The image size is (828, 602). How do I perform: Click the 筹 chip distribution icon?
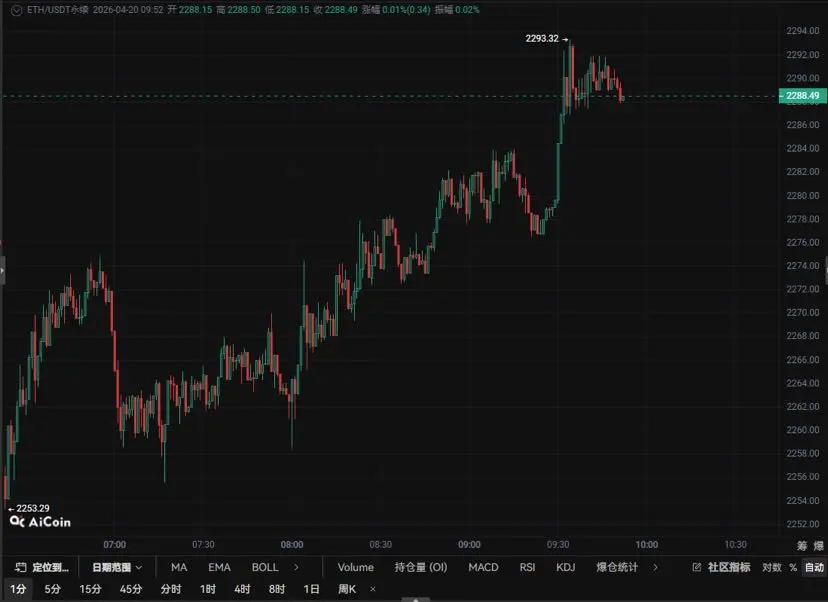point(802,545)
